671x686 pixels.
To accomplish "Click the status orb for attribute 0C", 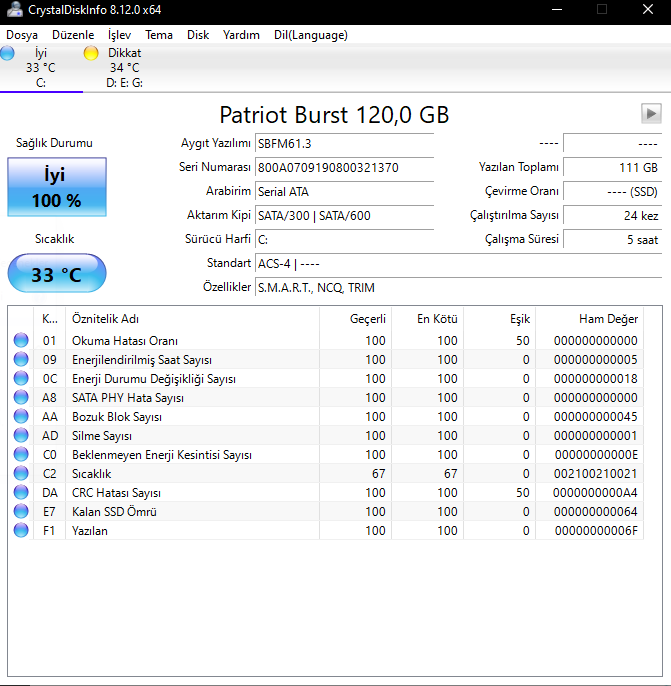I will tap(21, 378).
